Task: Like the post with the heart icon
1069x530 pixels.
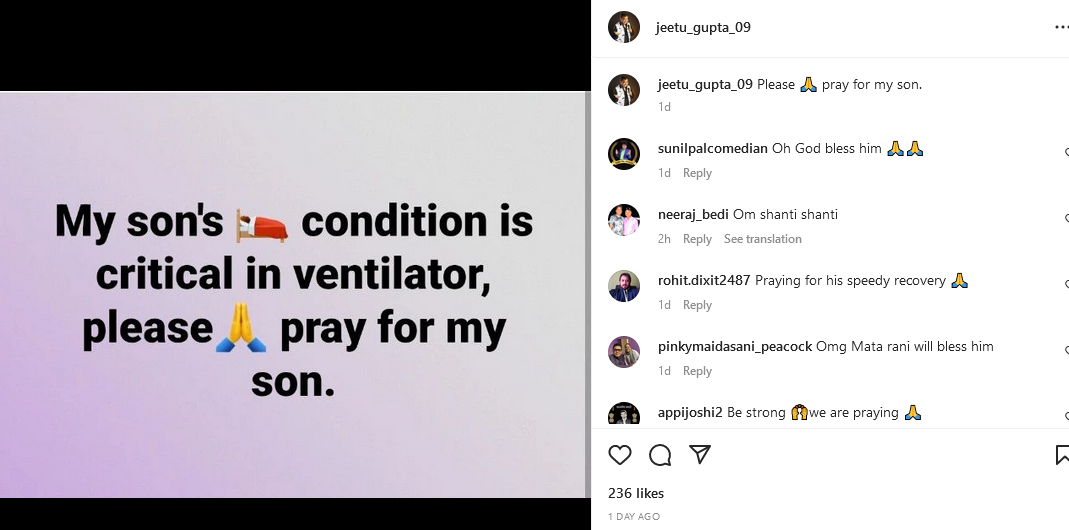Action: click(620, 455)
